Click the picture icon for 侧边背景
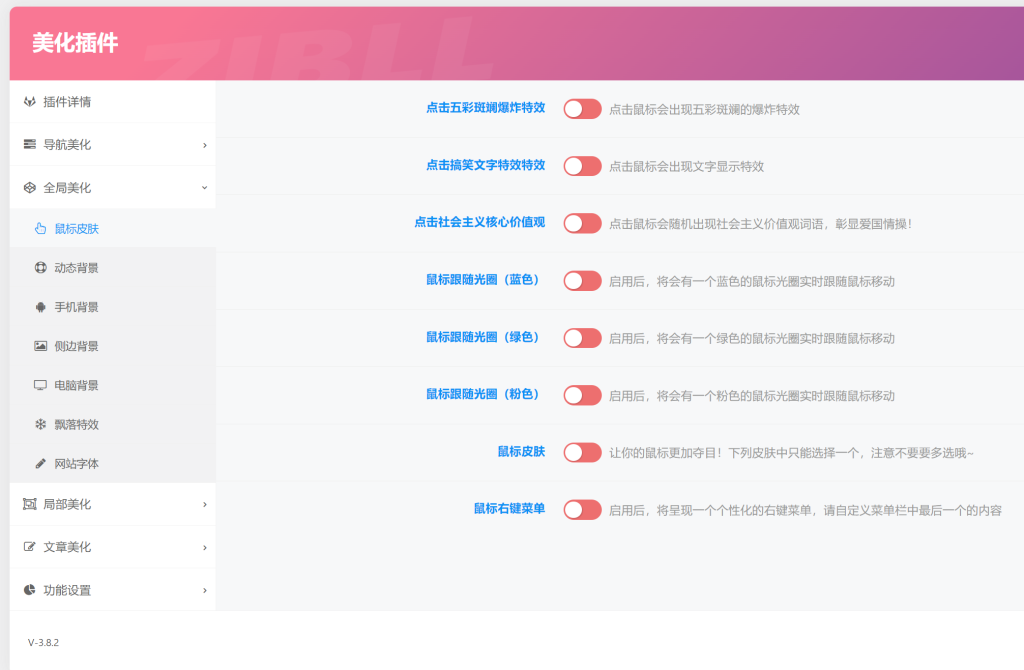 click(41, 346)
